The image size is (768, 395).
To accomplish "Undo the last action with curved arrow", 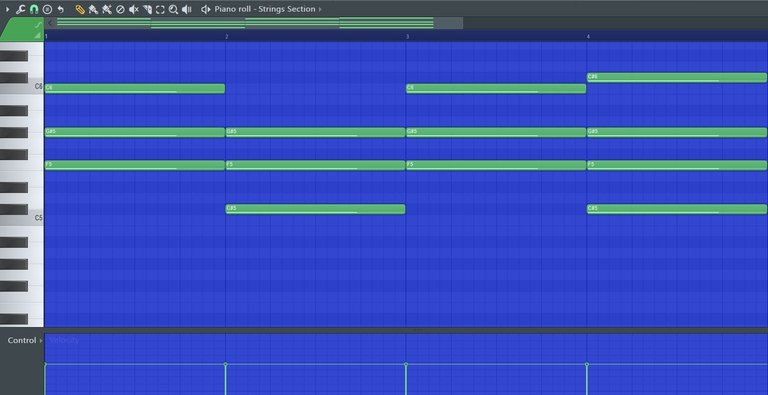I will pos(60,9).
